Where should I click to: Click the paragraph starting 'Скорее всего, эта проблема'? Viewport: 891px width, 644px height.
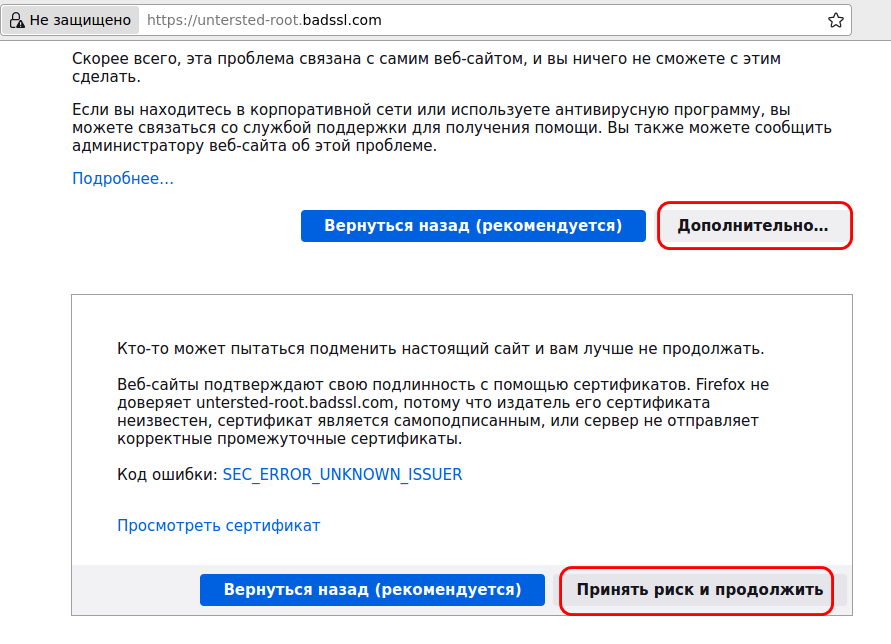426,68
